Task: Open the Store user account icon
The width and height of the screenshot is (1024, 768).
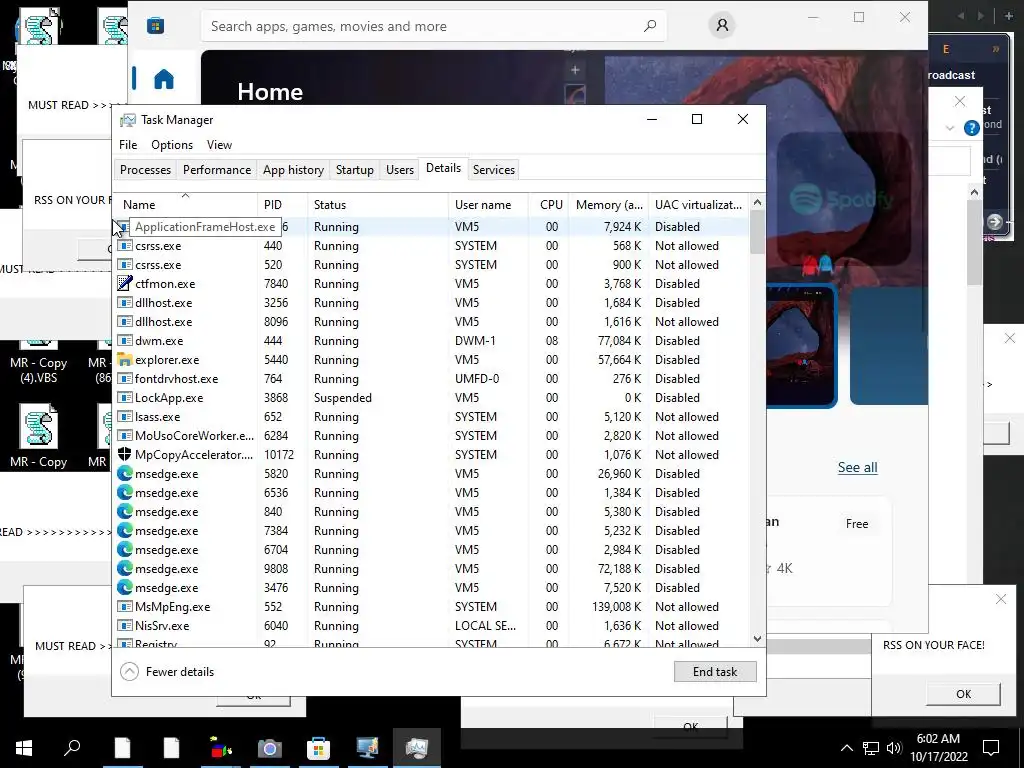Action: coord(722,25)
